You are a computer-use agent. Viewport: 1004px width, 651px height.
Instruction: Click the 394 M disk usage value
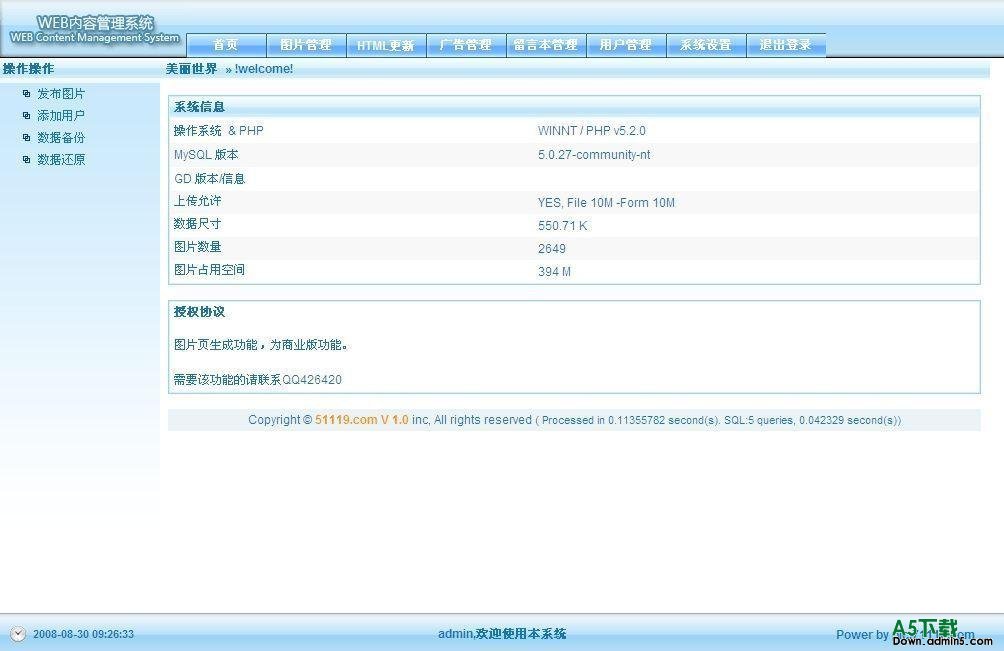click(x=555, y=271)
